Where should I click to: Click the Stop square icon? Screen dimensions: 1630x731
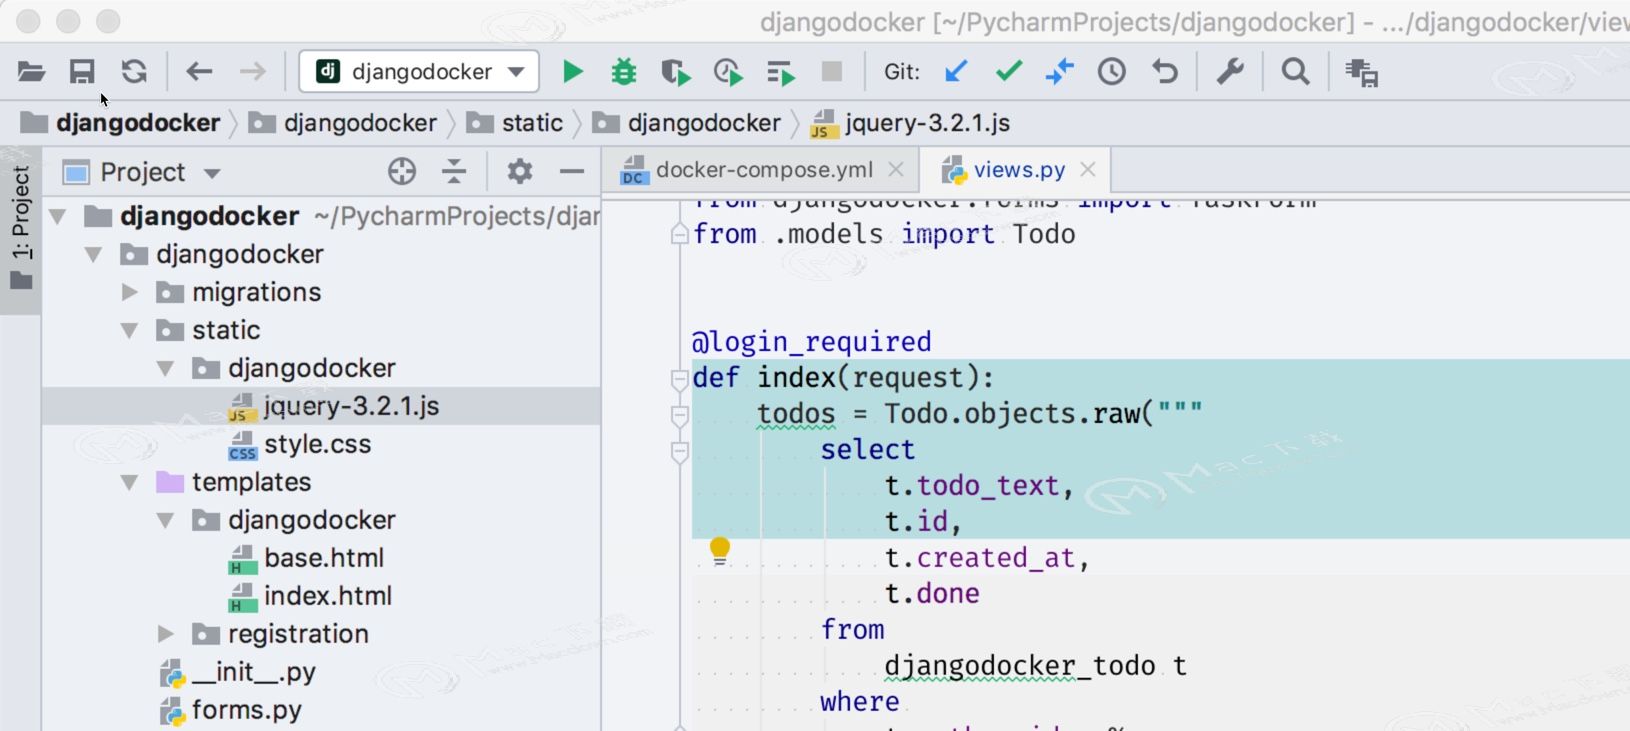tap(832, 72)
